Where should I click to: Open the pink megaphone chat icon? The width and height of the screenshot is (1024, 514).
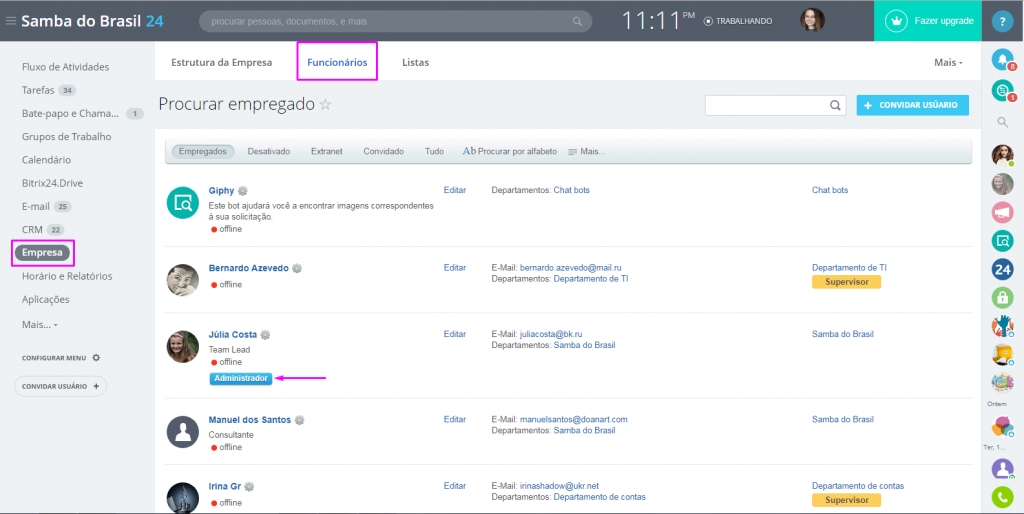click(x=1002, y=212)
